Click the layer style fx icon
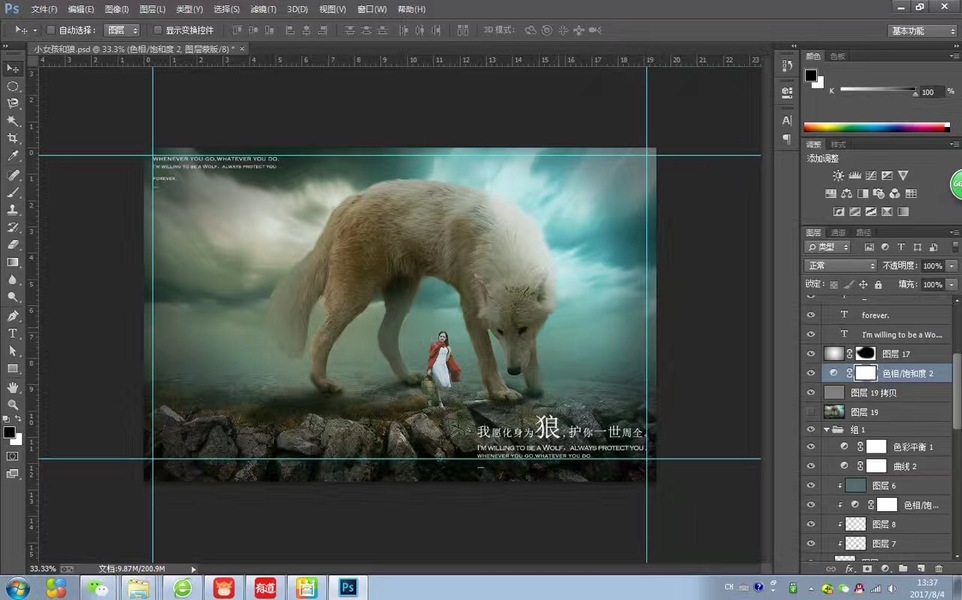This screenshot has height=600, width=962. [849, 568]
